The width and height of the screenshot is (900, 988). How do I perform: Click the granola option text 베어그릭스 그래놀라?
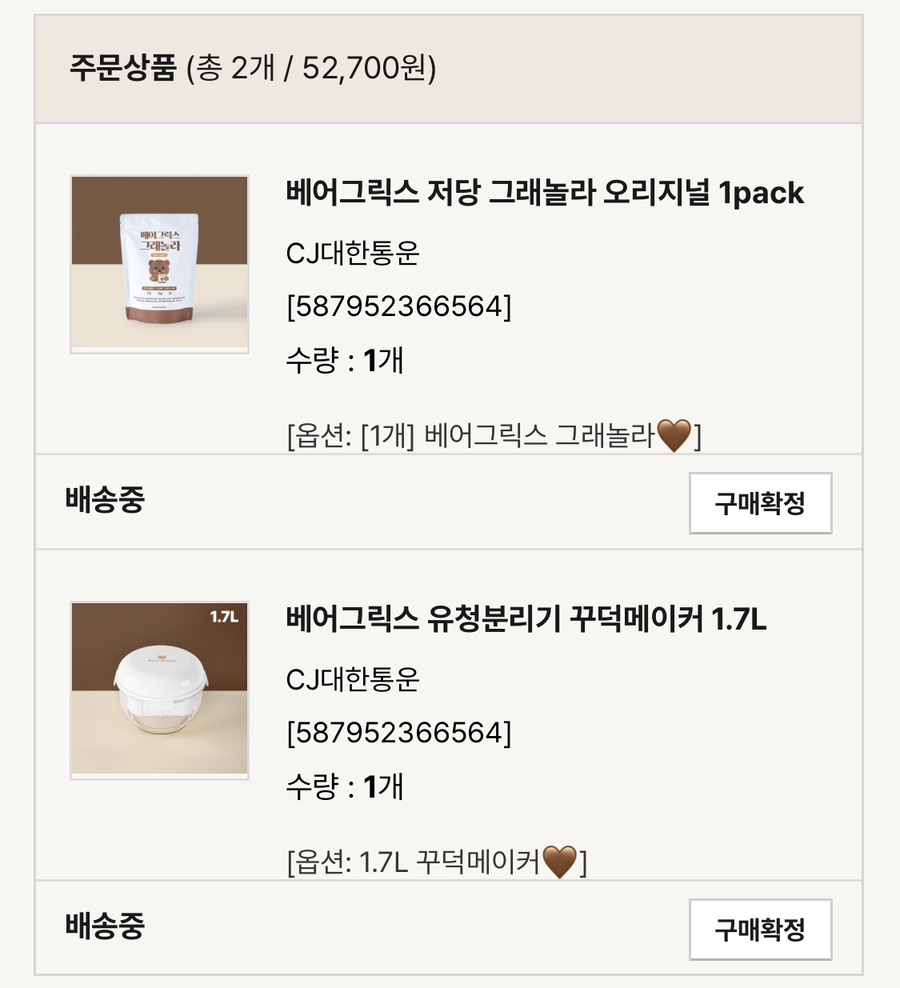[x=539, y=435]
